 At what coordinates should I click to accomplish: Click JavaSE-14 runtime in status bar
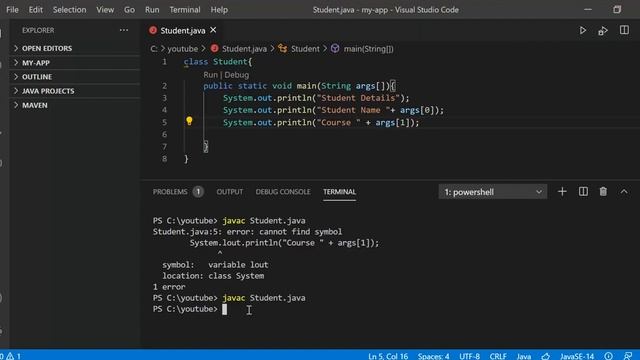pyautogui.click(x=577, y=356)
